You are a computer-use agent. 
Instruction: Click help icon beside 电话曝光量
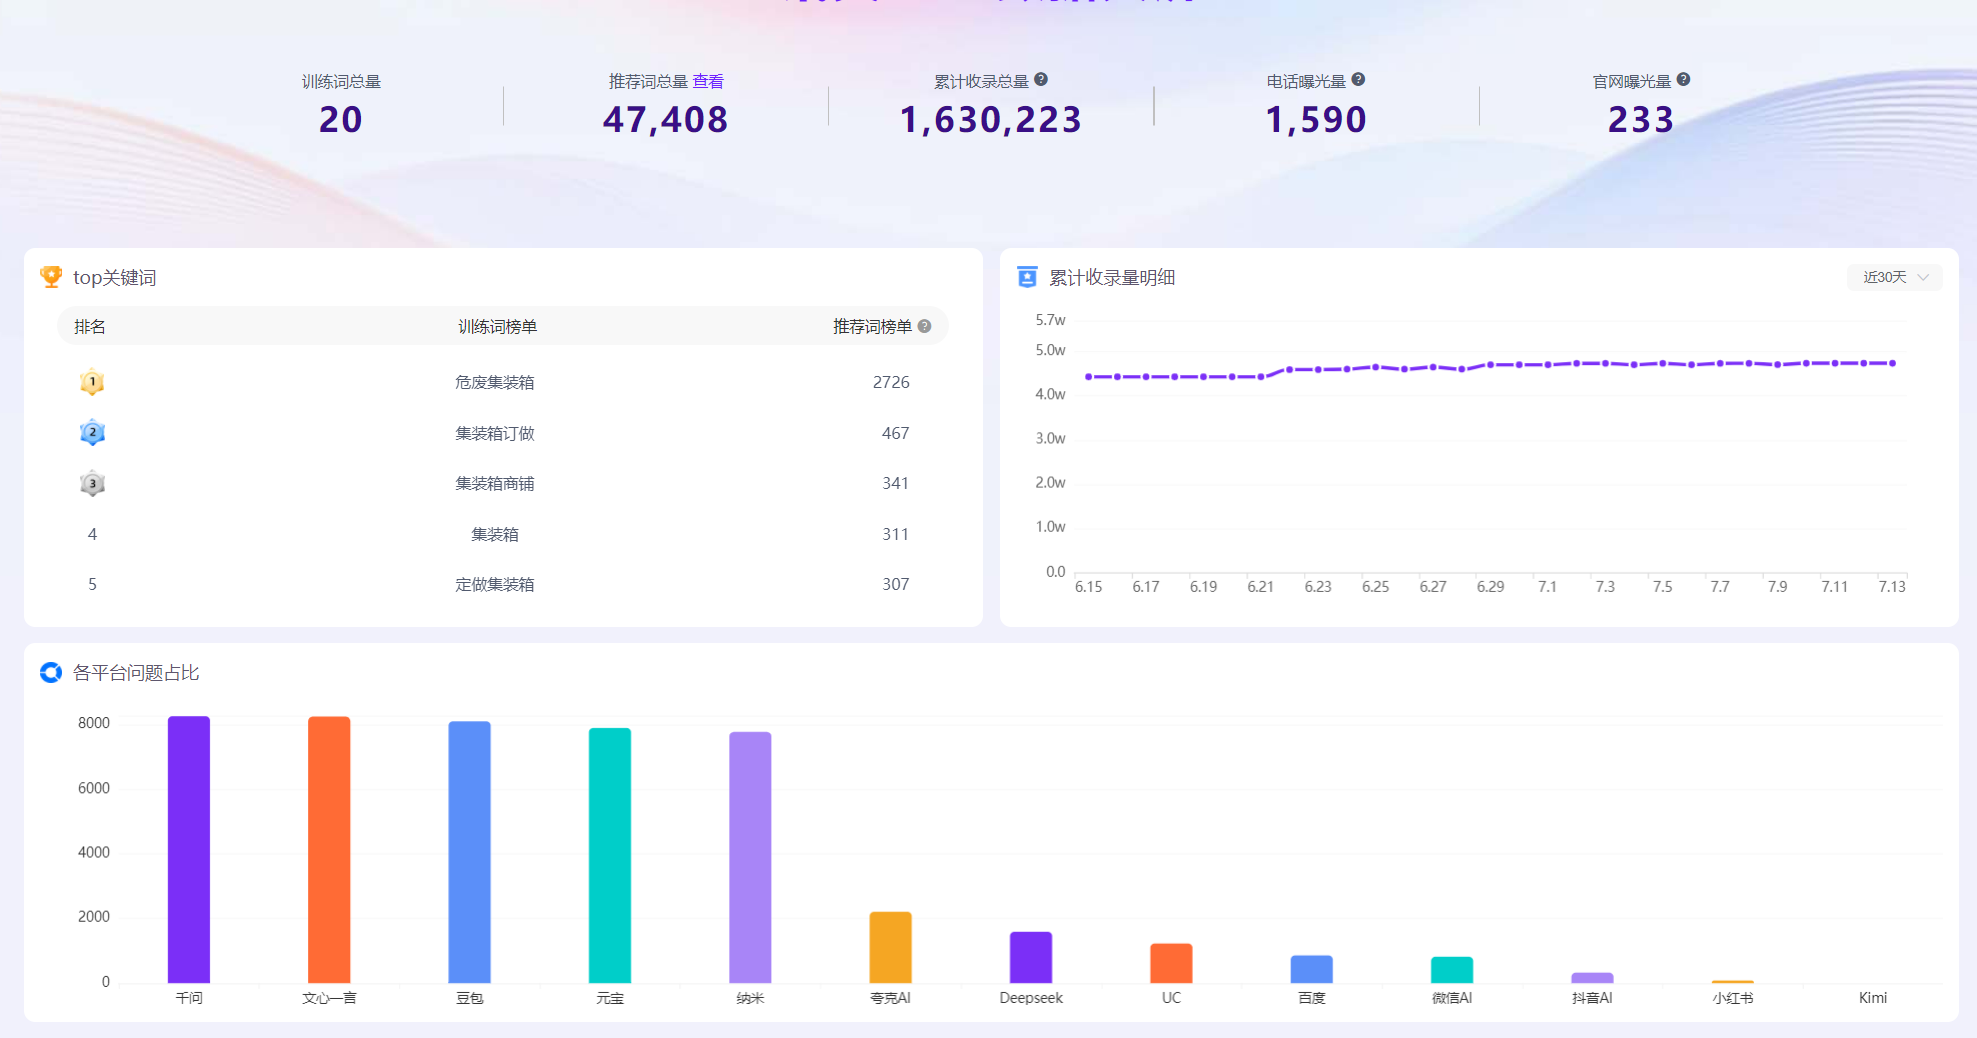pyautogui.click(x=1358, y=80)
